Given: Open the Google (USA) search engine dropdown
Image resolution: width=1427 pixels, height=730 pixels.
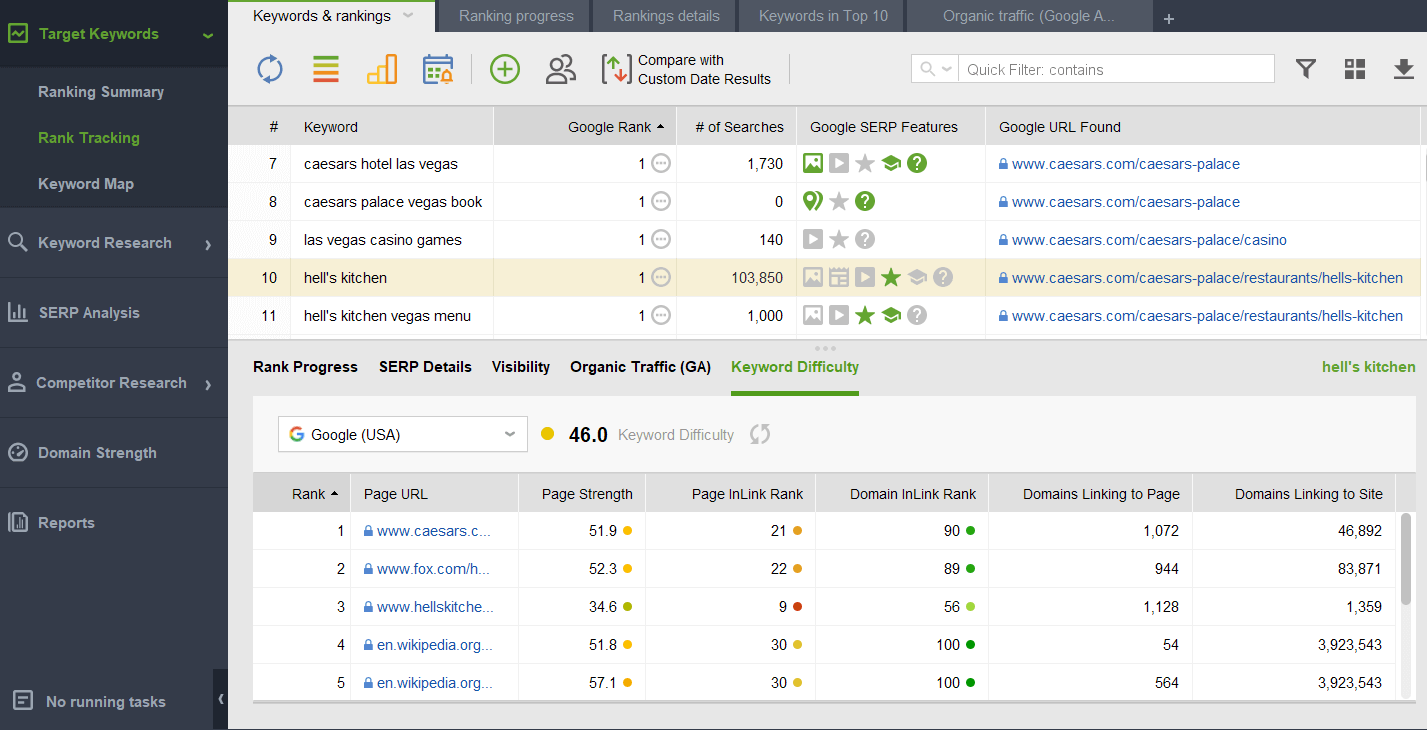Looking at the screenshot, I should [403, 435].
